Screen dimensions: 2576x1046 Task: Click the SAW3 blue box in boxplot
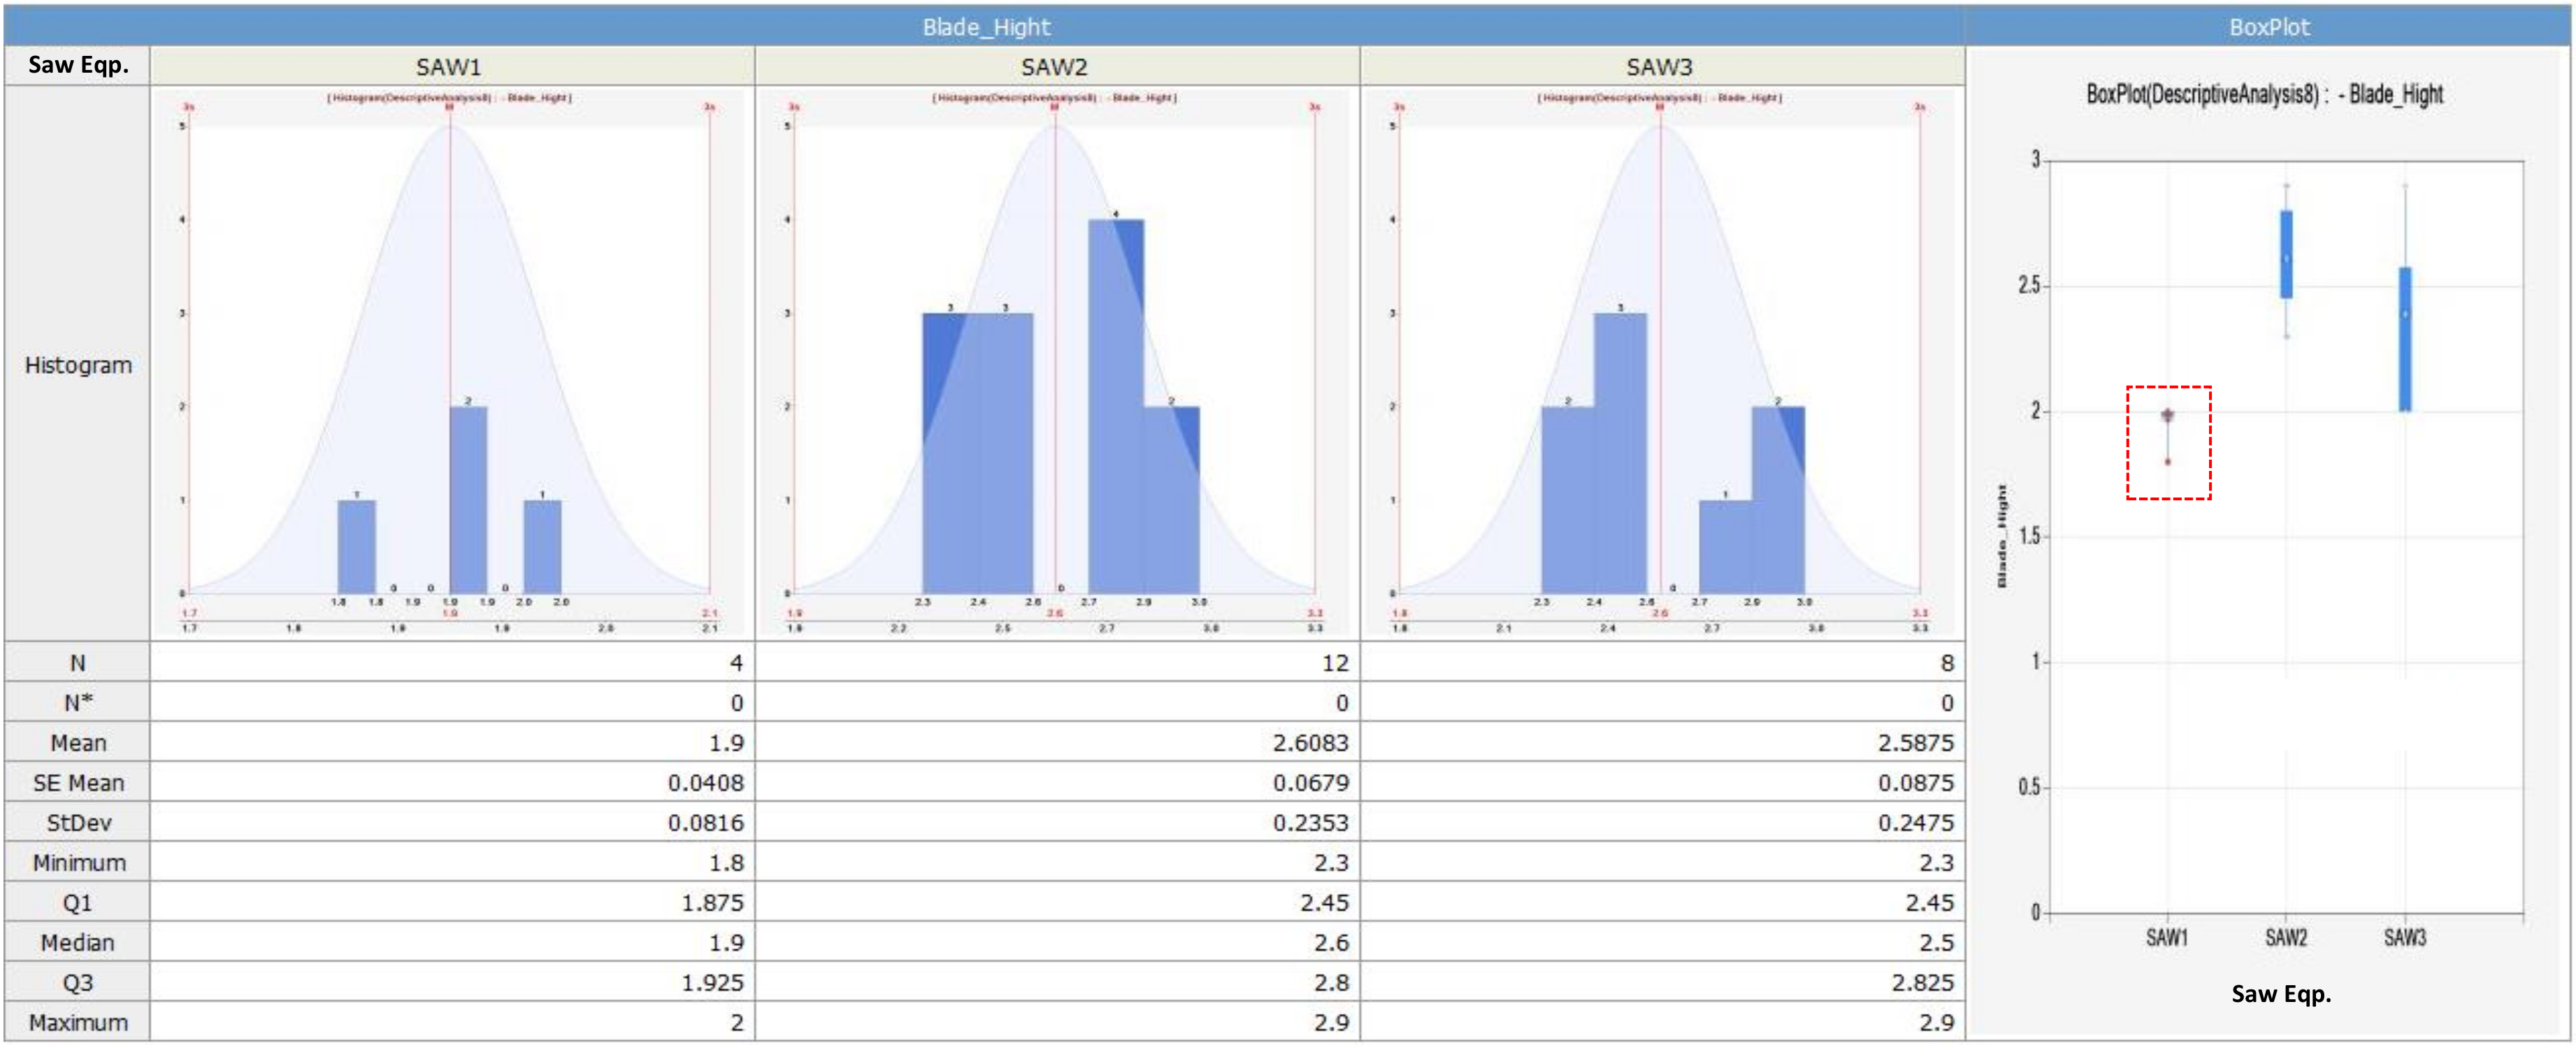click(x=2405, y=339)
